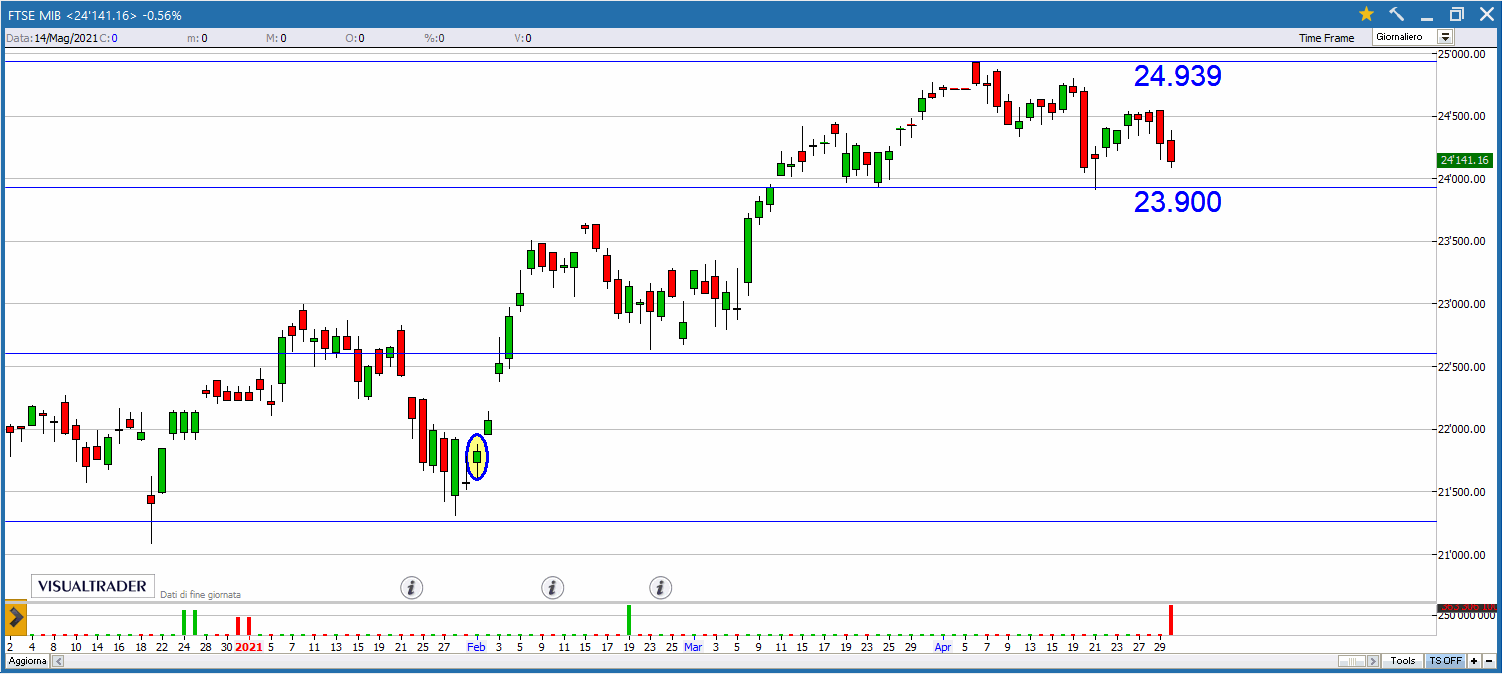Image resolution: width=1502 pixels, height=674 pixels.
Task: Click the horizontal scrollbar thumb near Tools
Action: click(x=1352, y=661)
